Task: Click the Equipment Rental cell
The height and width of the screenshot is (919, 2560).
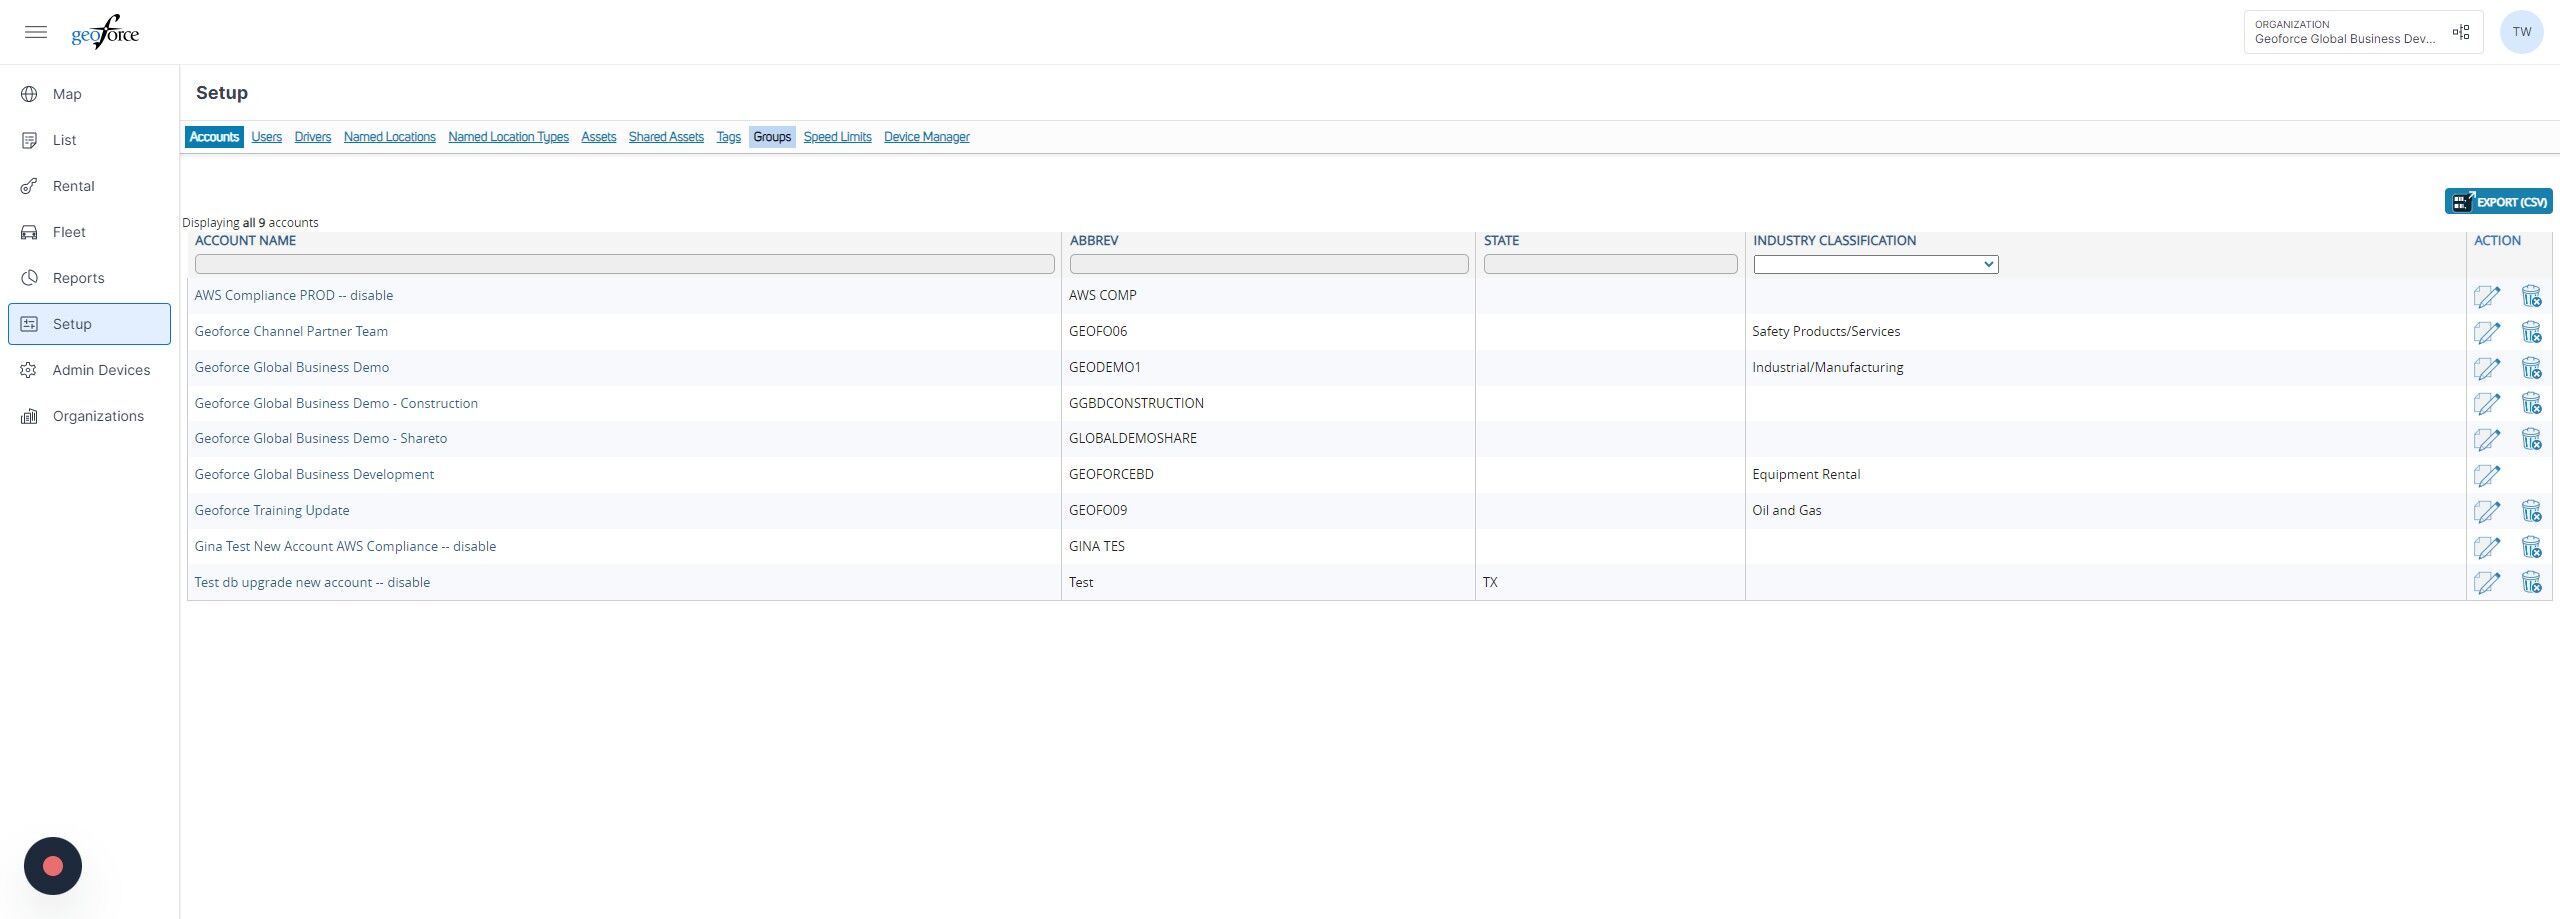Action: (1806, 474)
